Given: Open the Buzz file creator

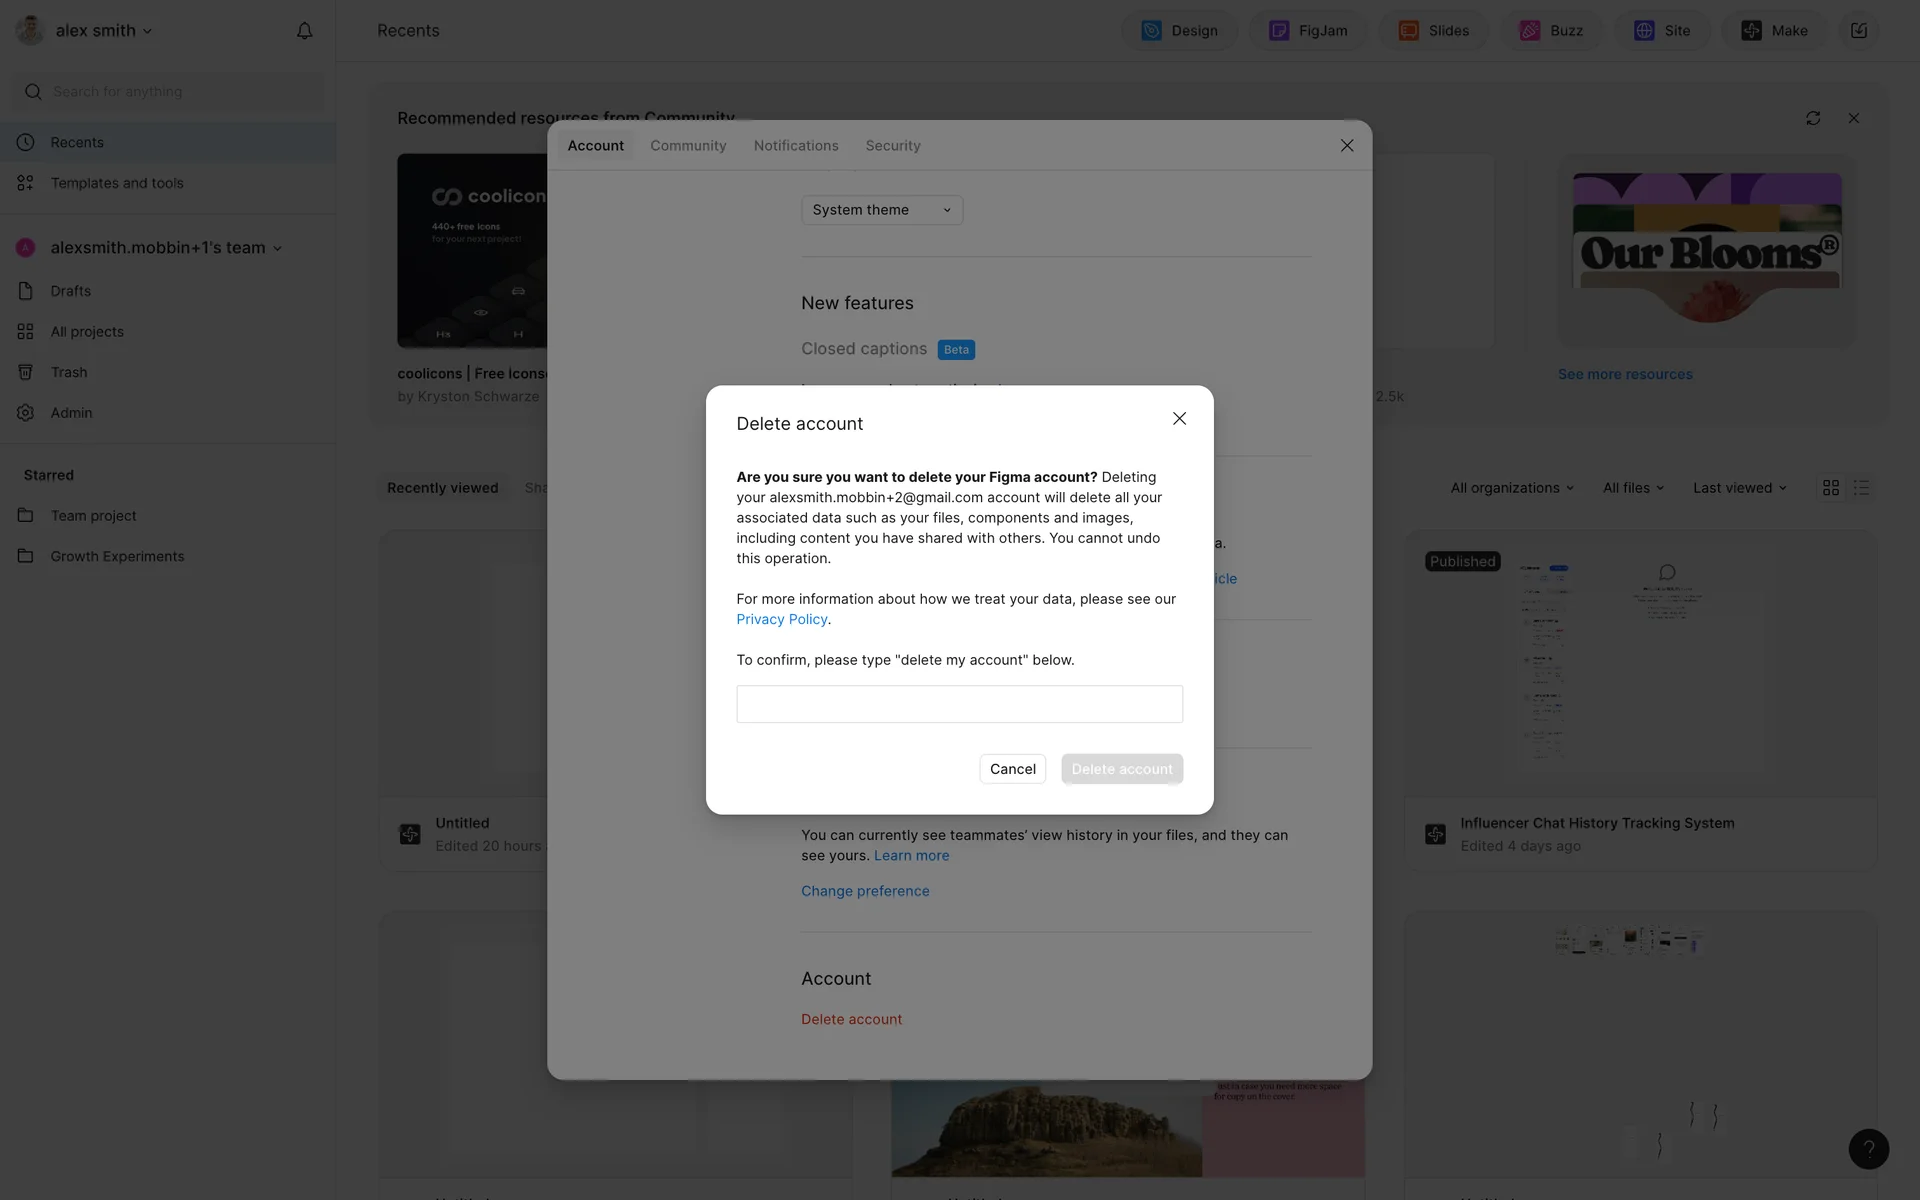Looking at the screenshot, I should click(x=1551, y=31).
